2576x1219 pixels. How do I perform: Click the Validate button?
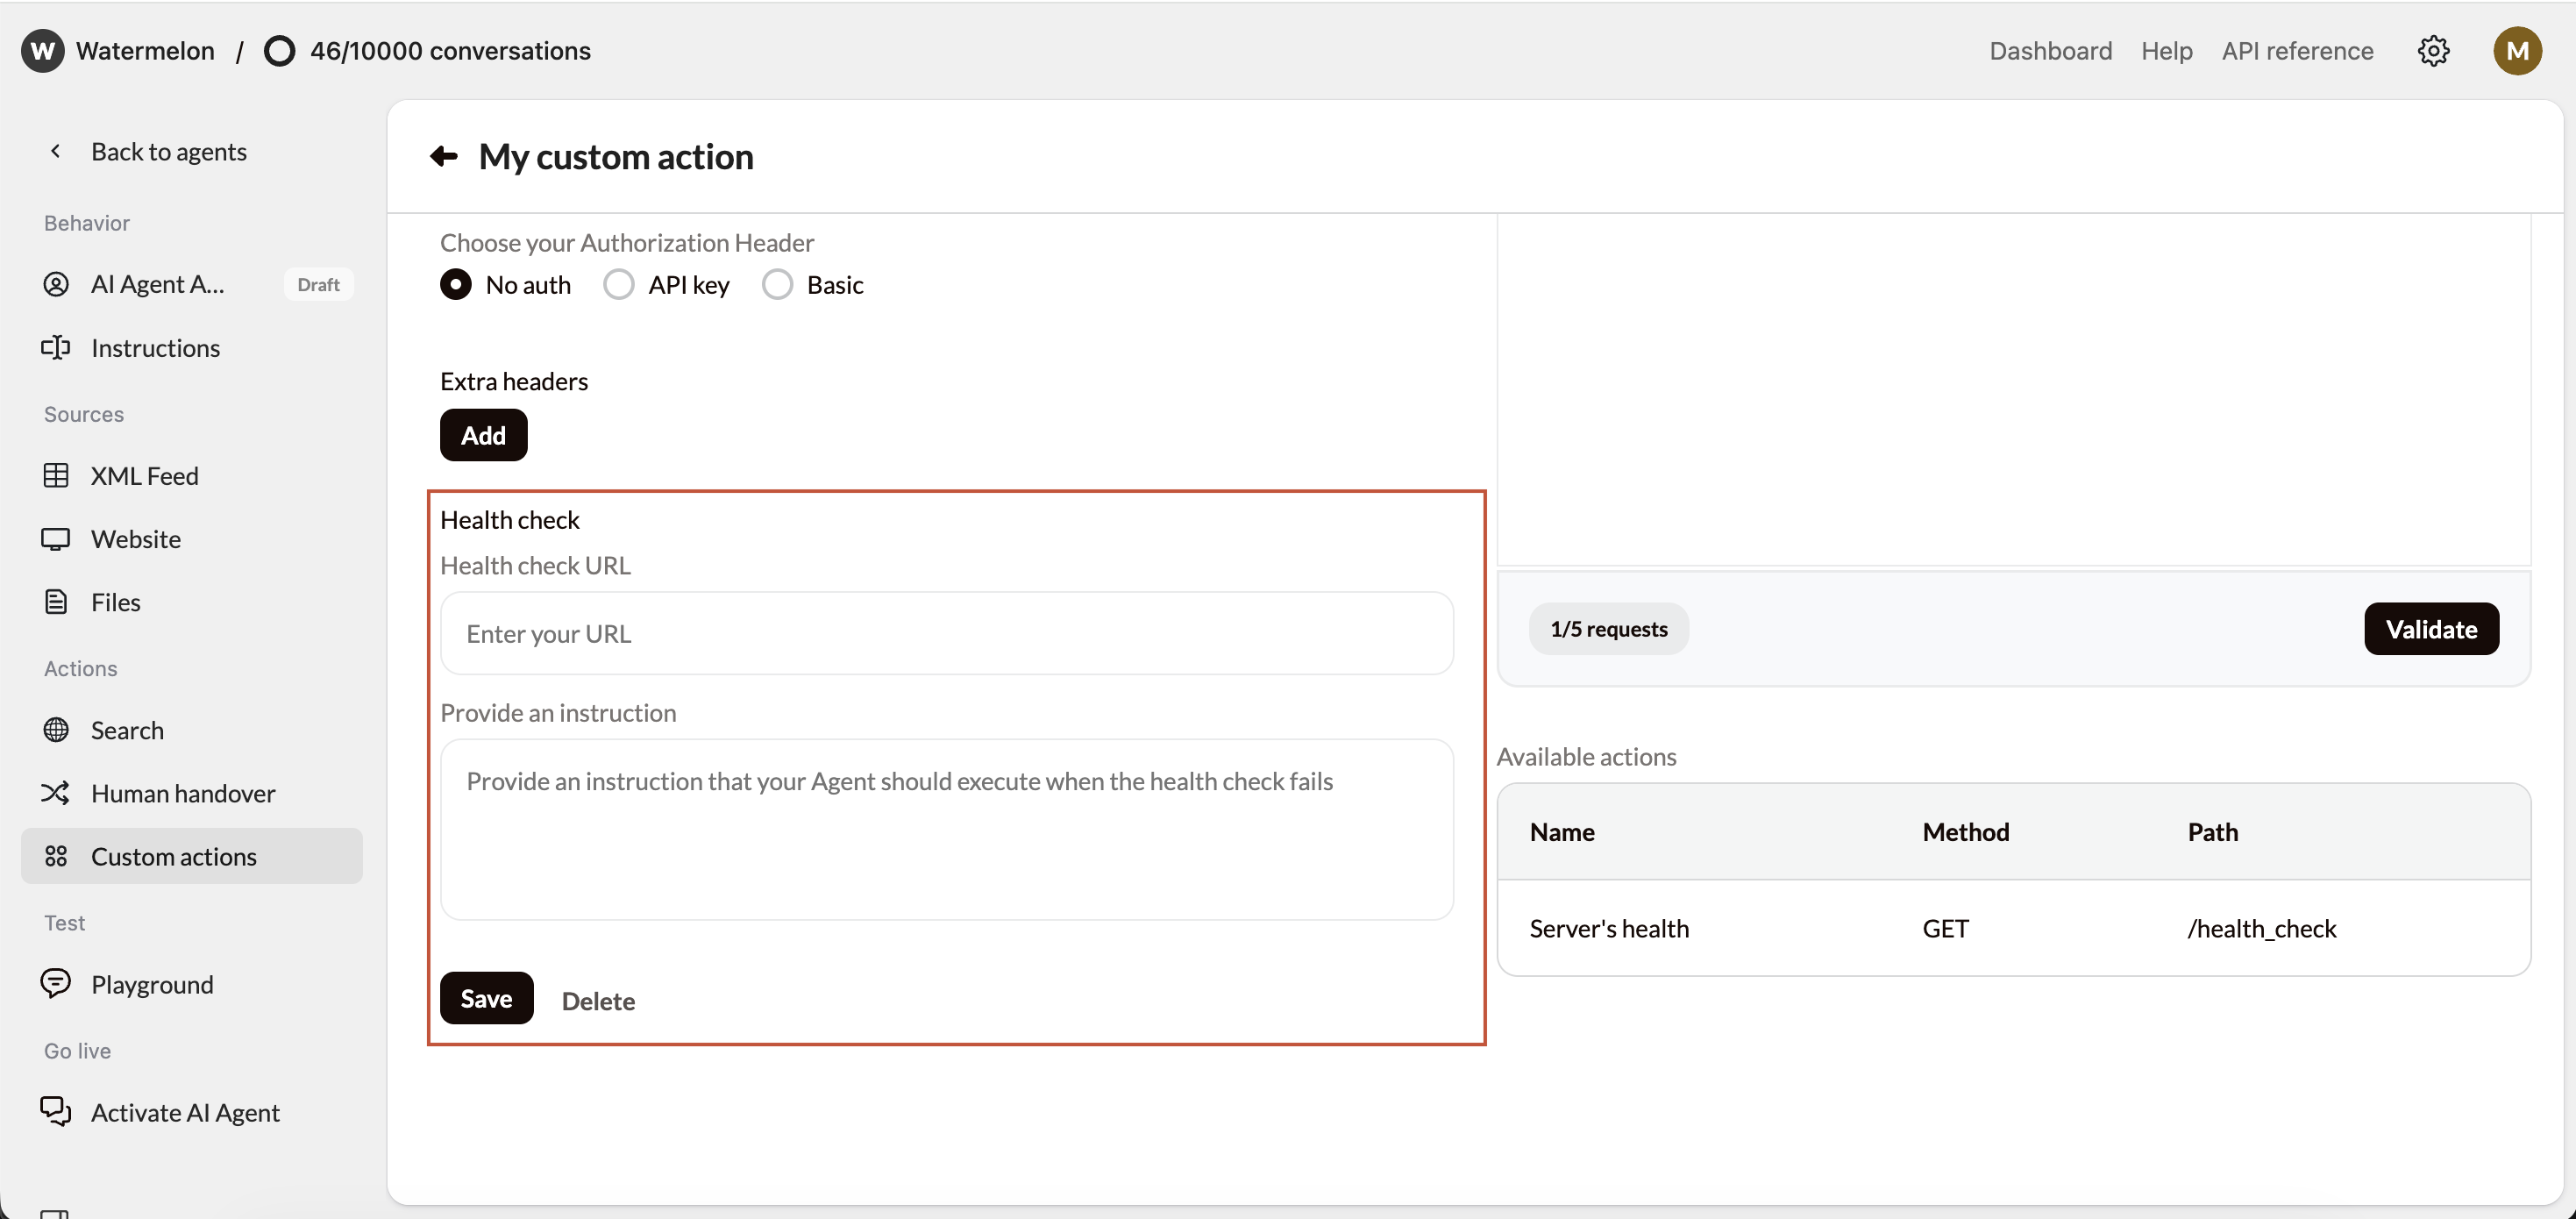click(2430, 629)
